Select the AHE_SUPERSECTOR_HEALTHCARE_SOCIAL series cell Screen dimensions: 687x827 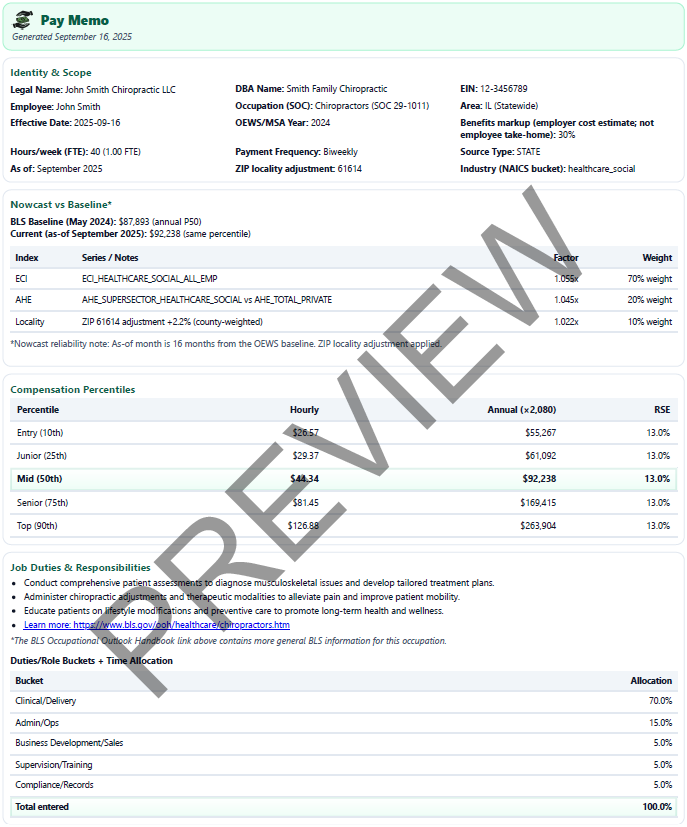click(207, 300)
